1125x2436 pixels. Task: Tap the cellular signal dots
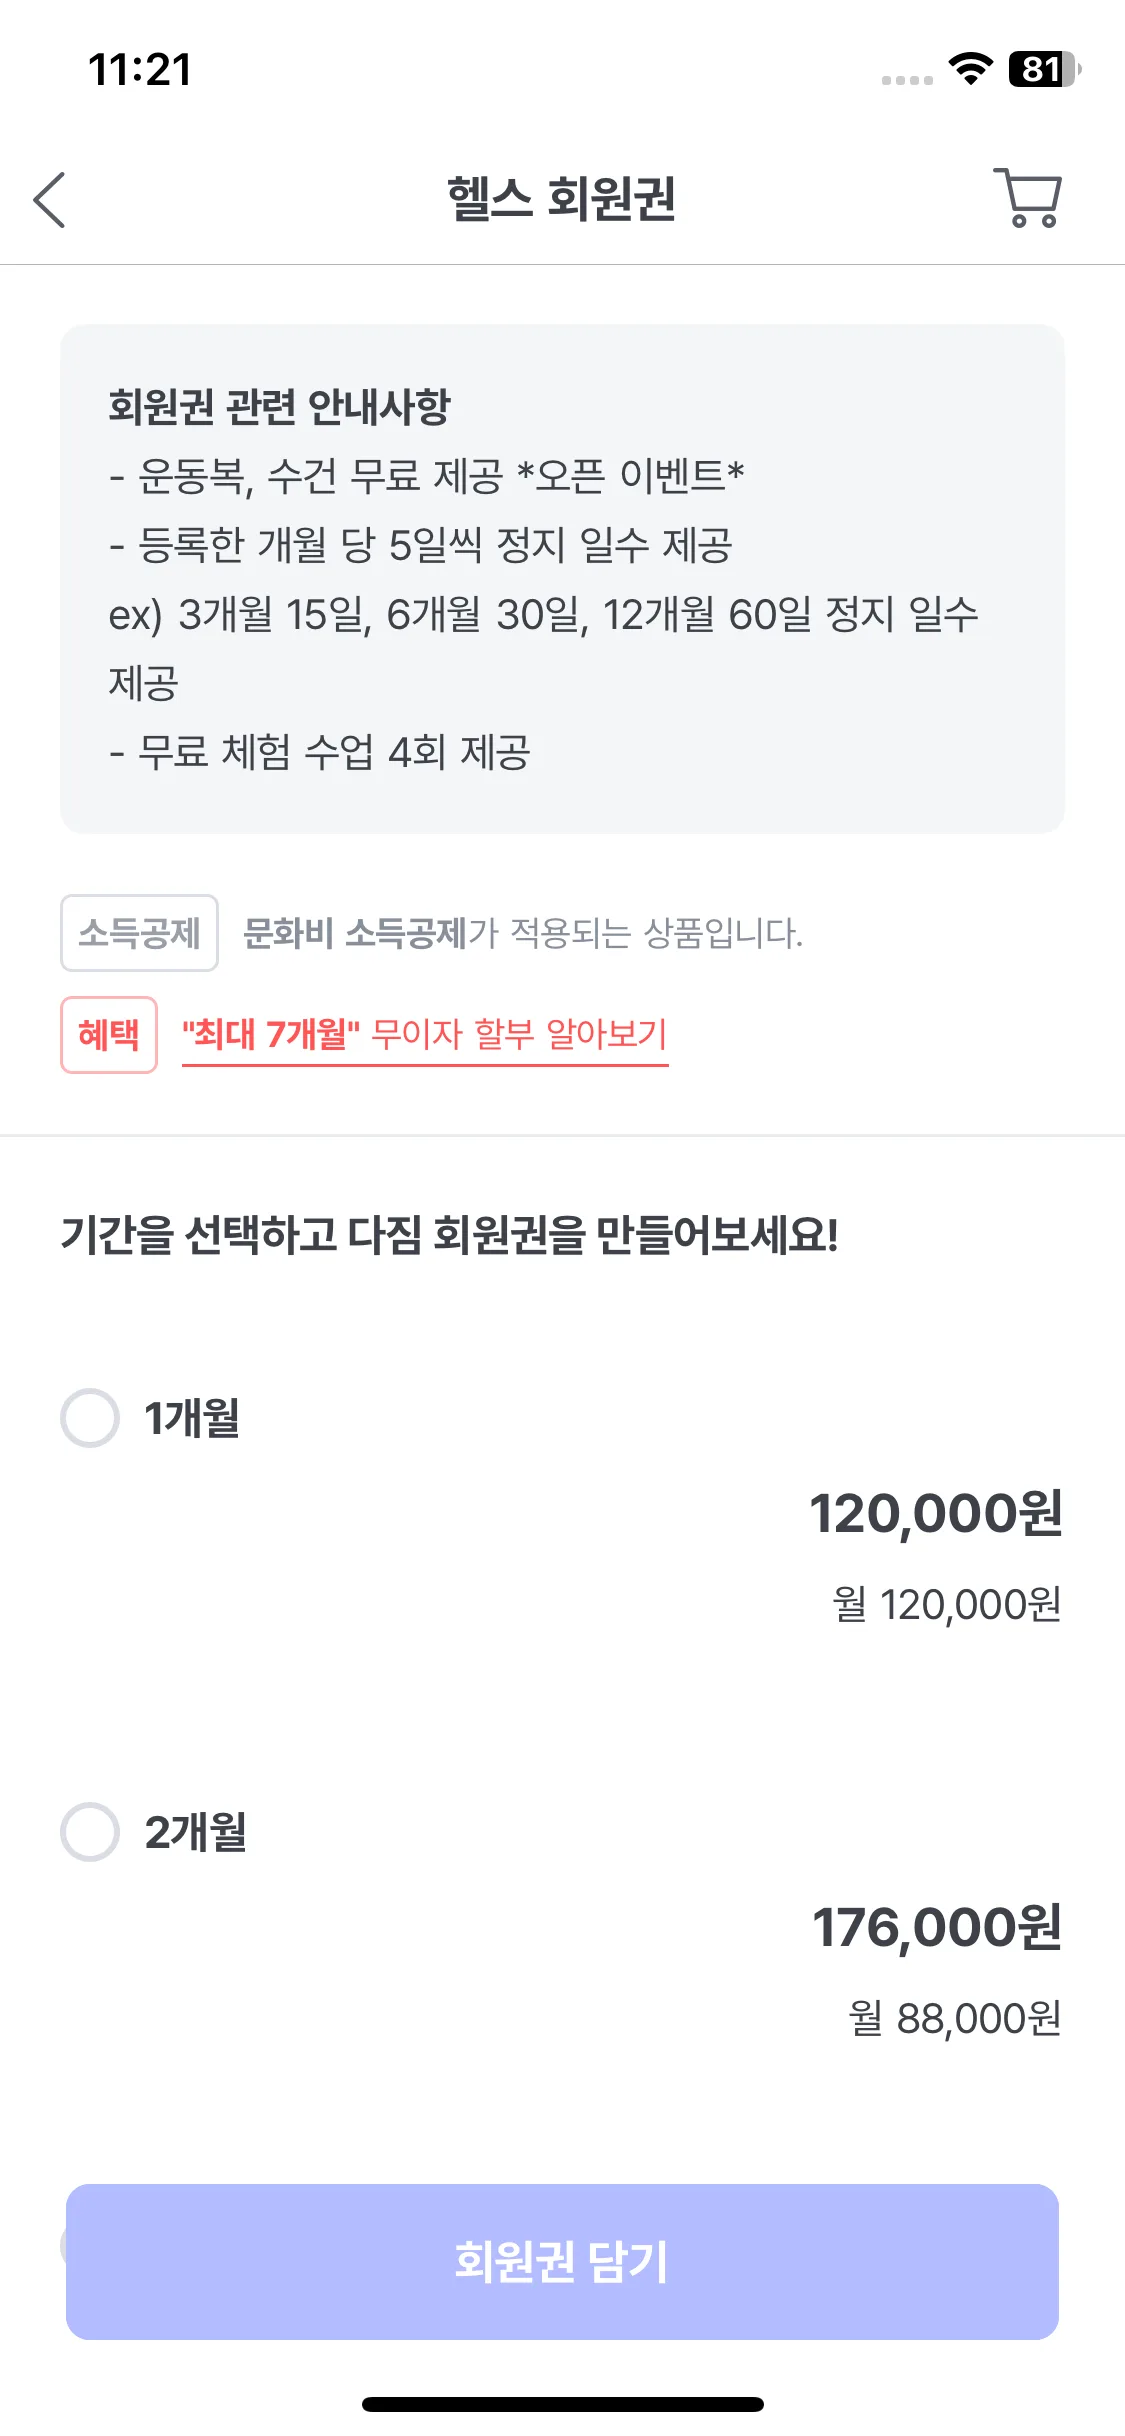coord(907,80)
